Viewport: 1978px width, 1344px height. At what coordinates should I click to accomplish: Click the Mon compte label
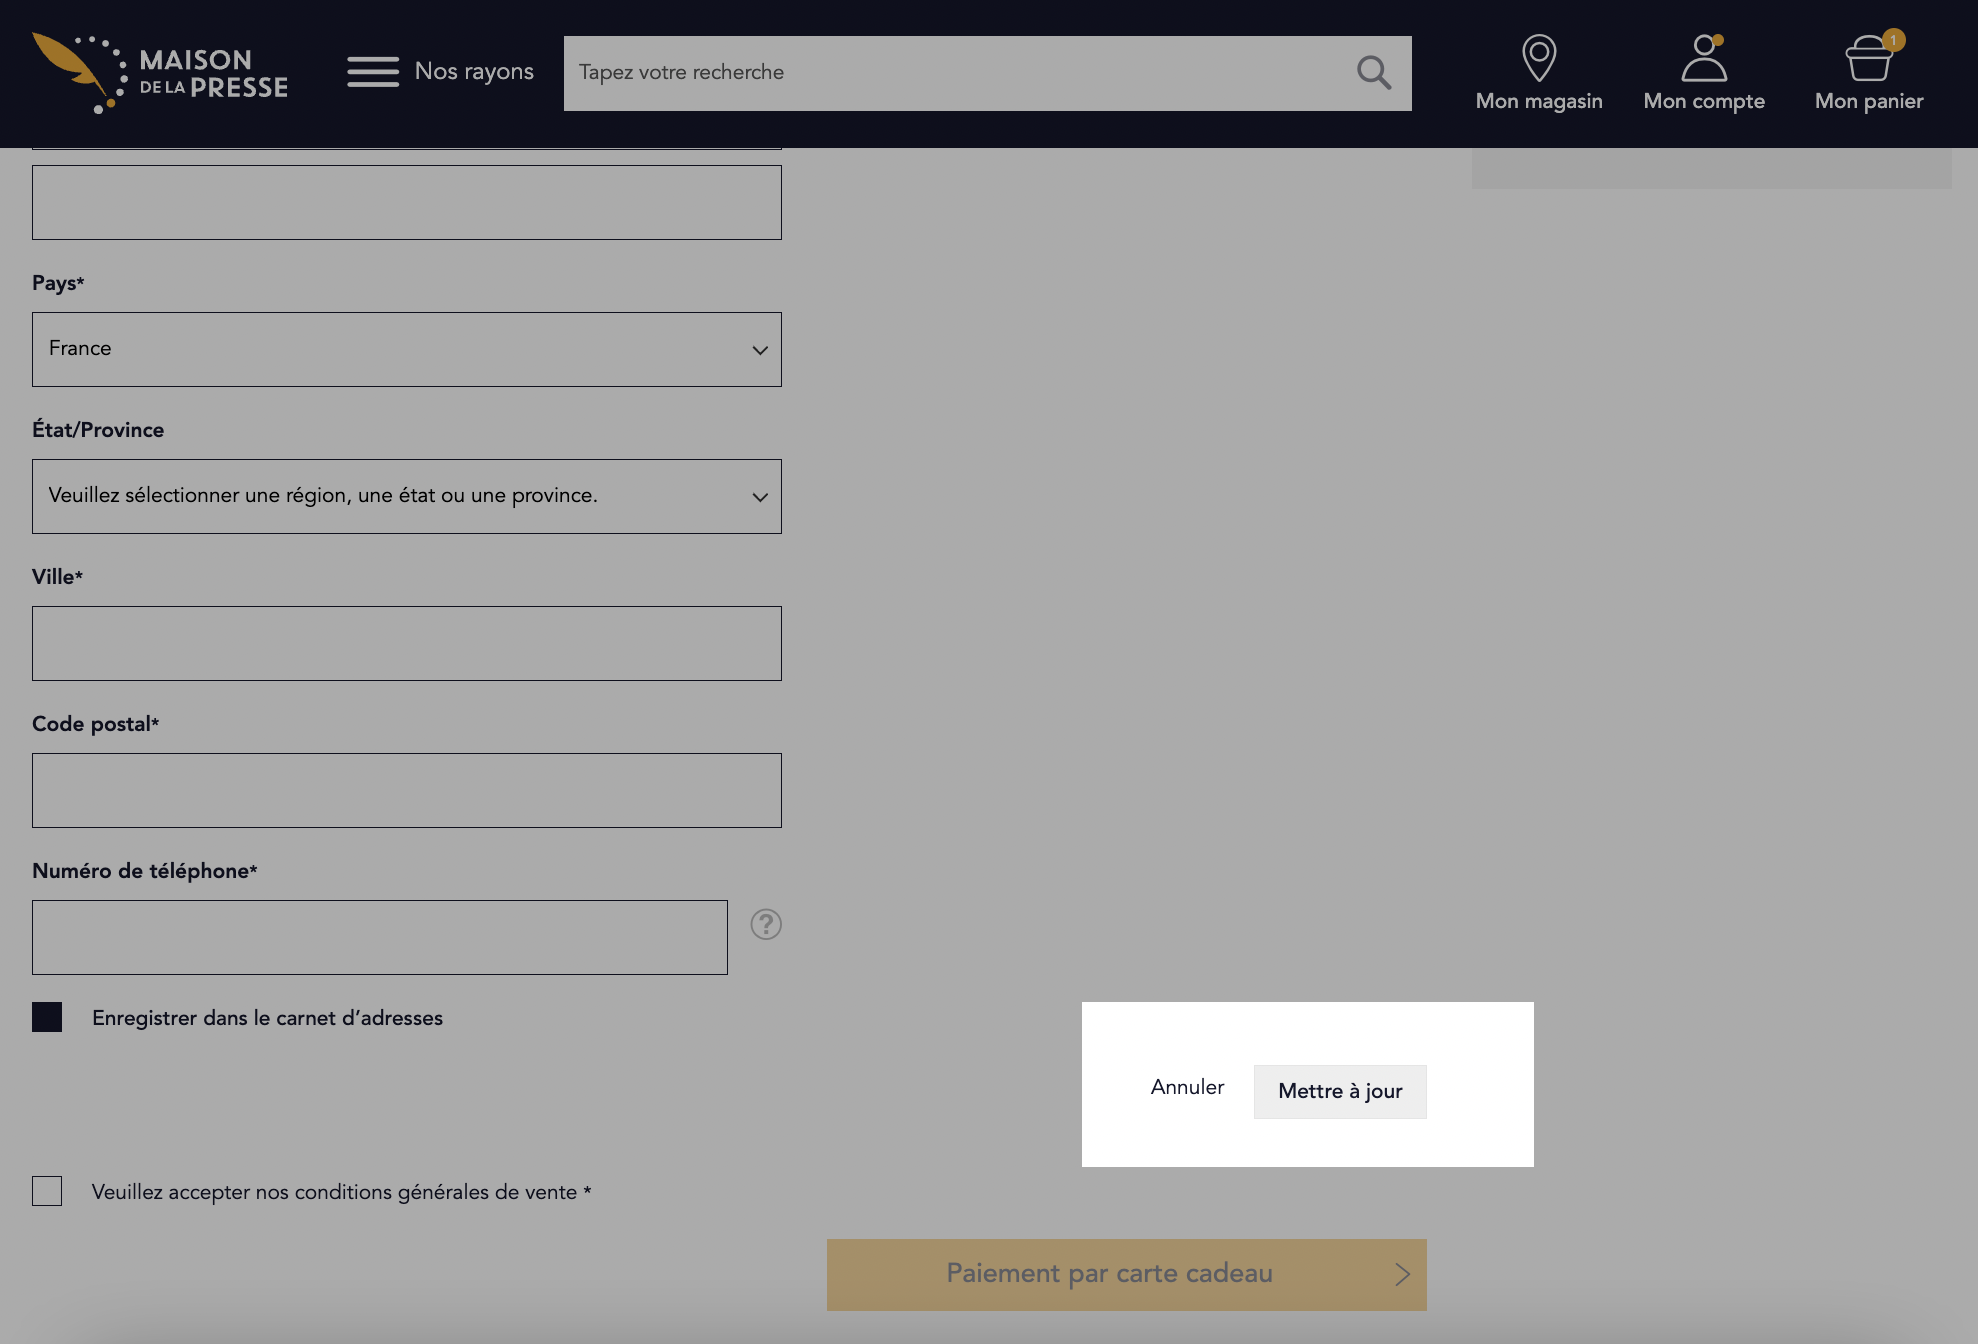[x=1704, y=101]
